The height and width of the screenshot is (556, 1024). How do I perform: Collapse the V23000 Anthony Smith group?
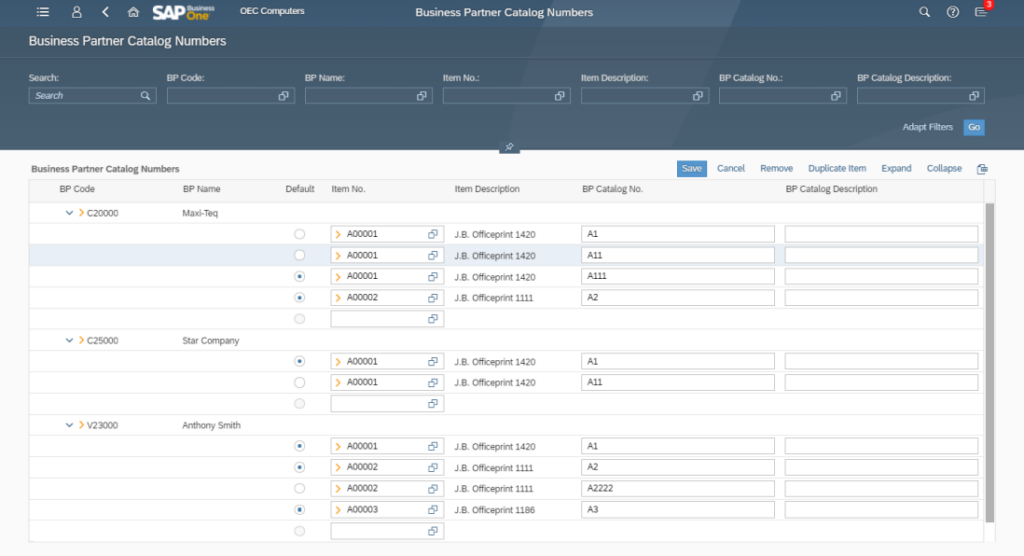point(69,425)
